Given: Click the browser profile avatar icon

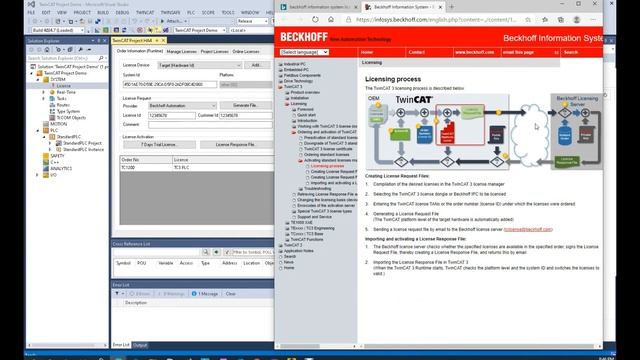Looking at the screenshot, I should [x=576, y=20].
